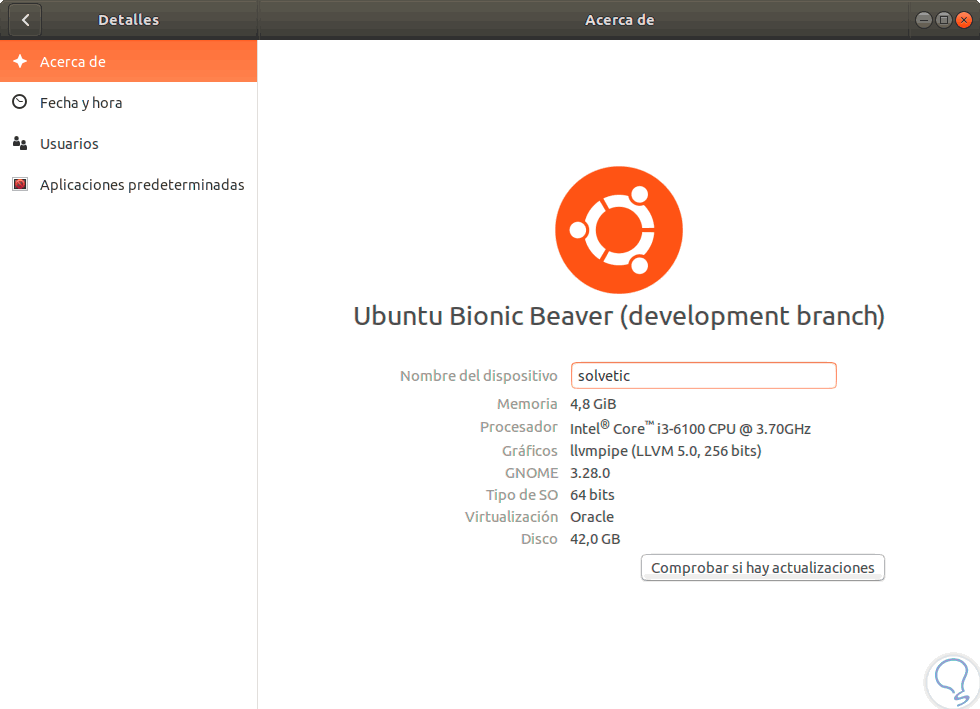Screen dimensions: 980x709
Task: Click the memory value 4,8 GiB
Action: (x=593, y=405)
